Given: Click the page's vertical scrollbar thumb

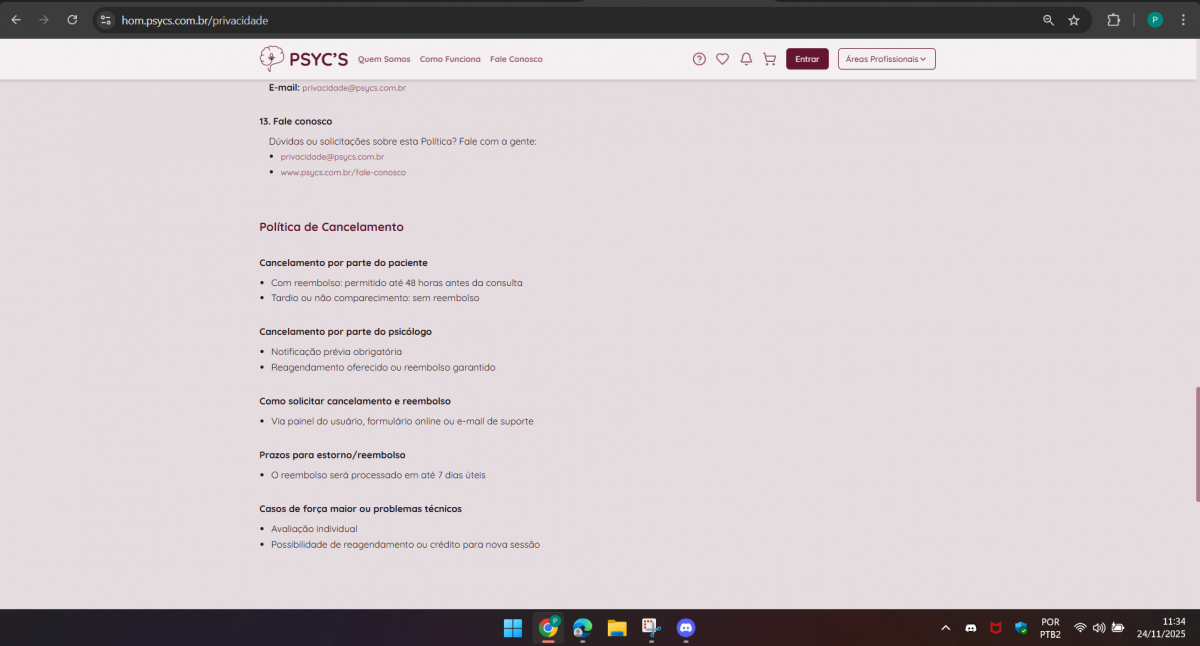Looking at the screenshot, I should click(1196, 443).
